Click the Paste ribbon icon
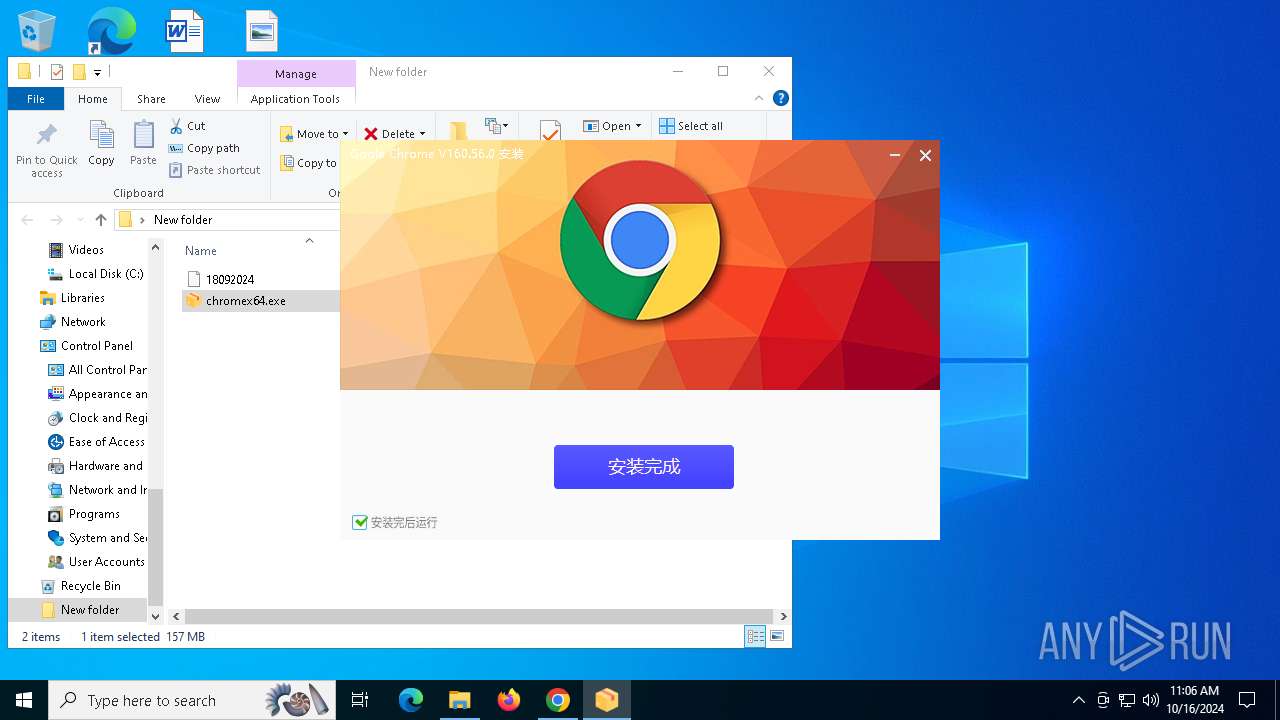The height and width of the screenshot is (720, 1280). coord(144,143)
